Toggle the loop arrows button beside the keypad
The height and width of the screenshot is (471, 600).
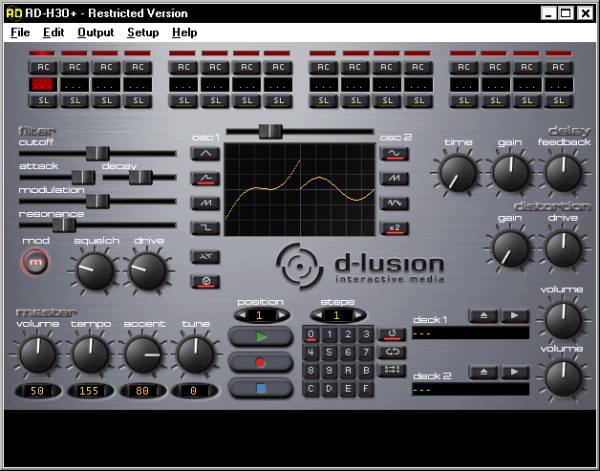(391, 352)
